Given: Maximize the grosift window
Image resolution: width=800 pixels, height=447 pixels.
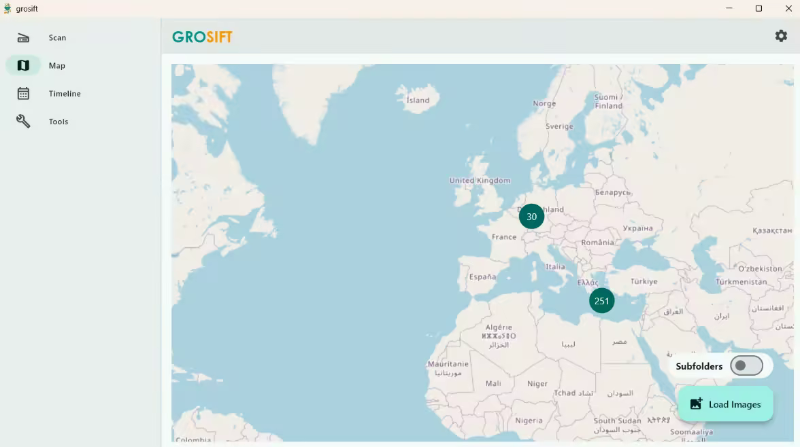Looking at the screenshot, I should [758, 8].
